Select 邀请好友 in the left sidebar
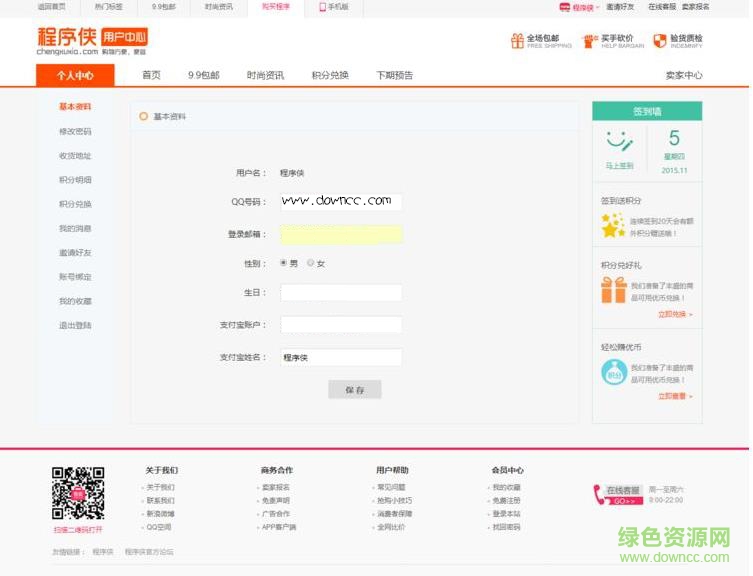This screenshot has width=753, height=576. pyautogui.click(x=75, y=252)
